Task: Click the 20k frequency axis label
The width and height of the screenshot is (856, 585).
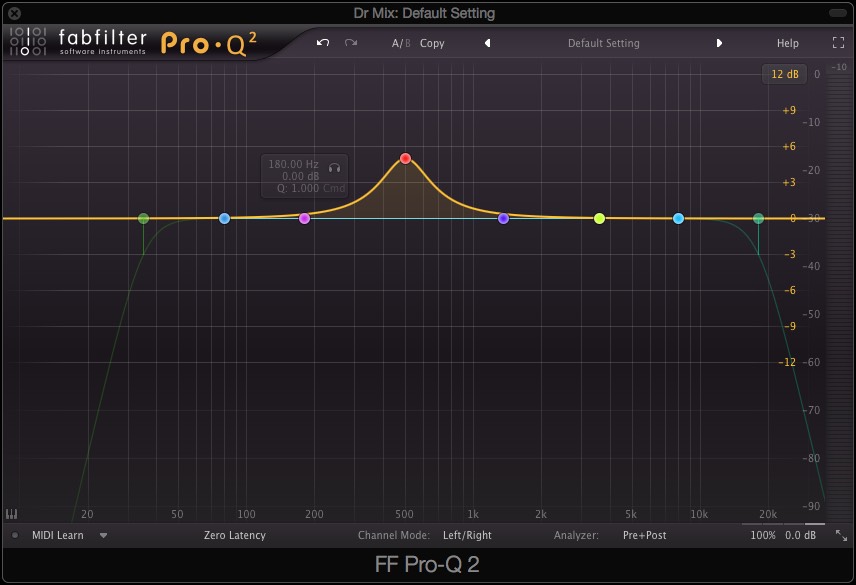Action: click(x=768, y=514)
